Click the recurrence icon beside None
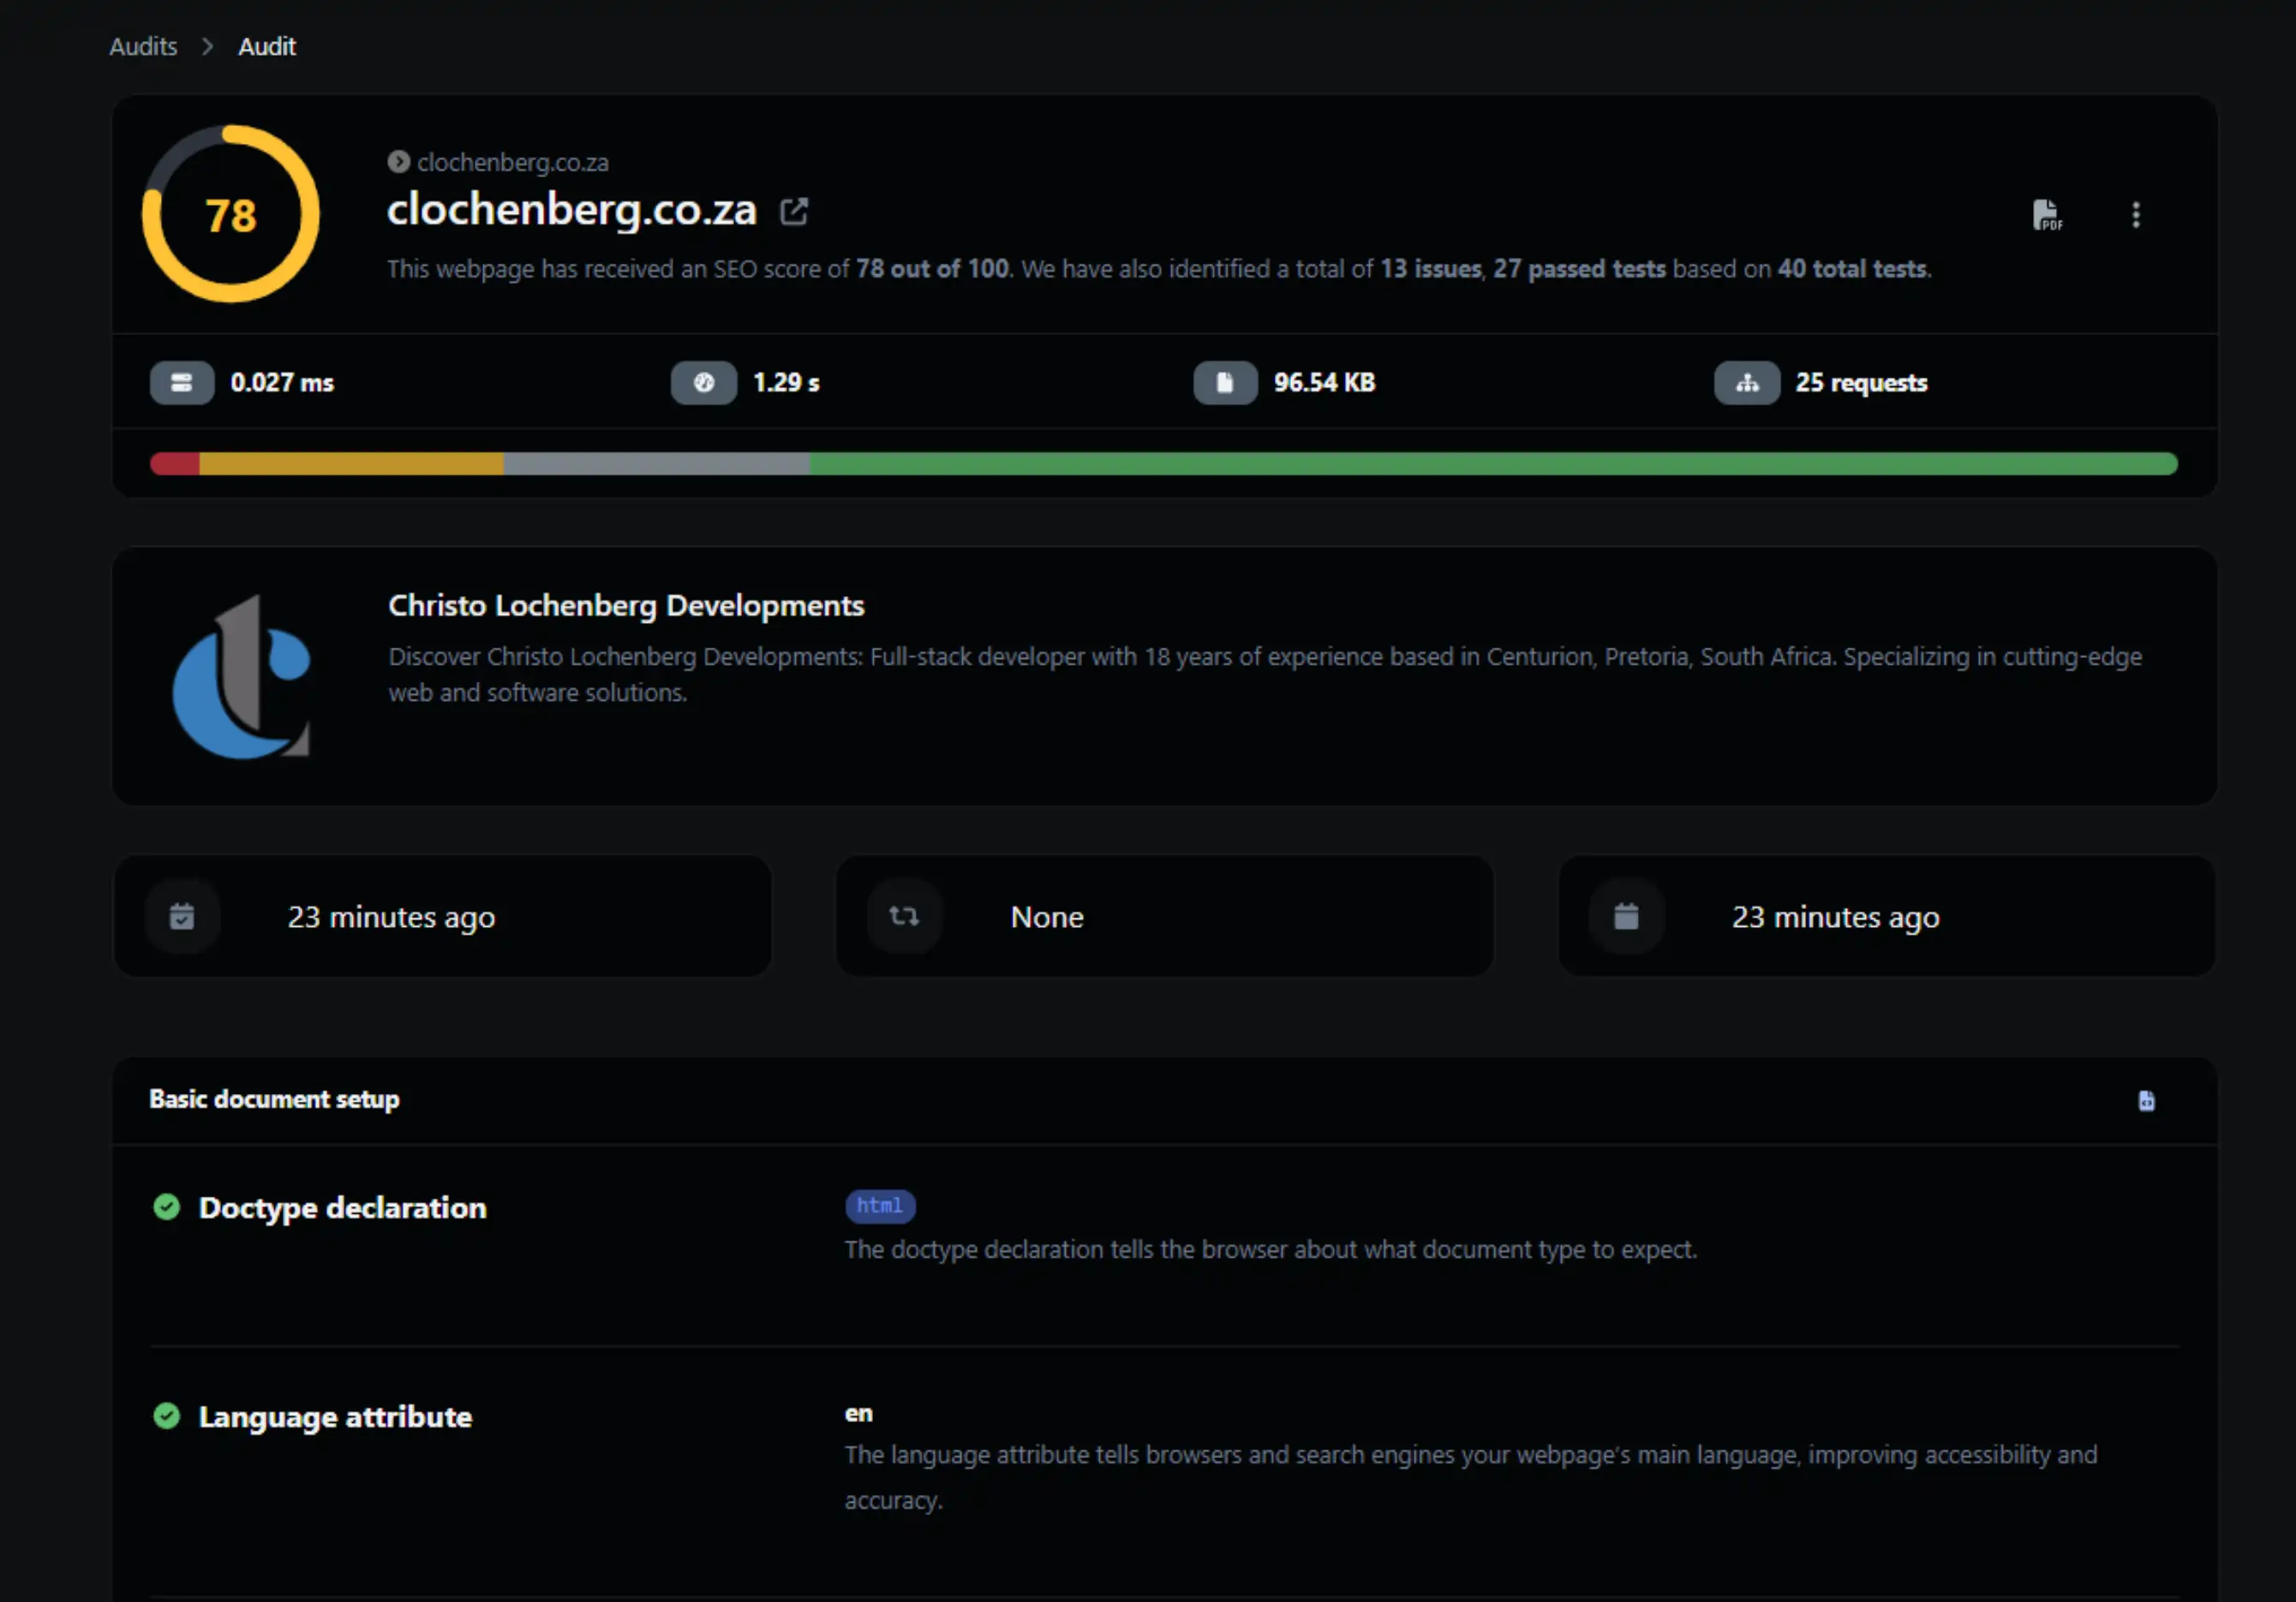Viewport: 2296px width, 1602px height. (x=904, y=916)
